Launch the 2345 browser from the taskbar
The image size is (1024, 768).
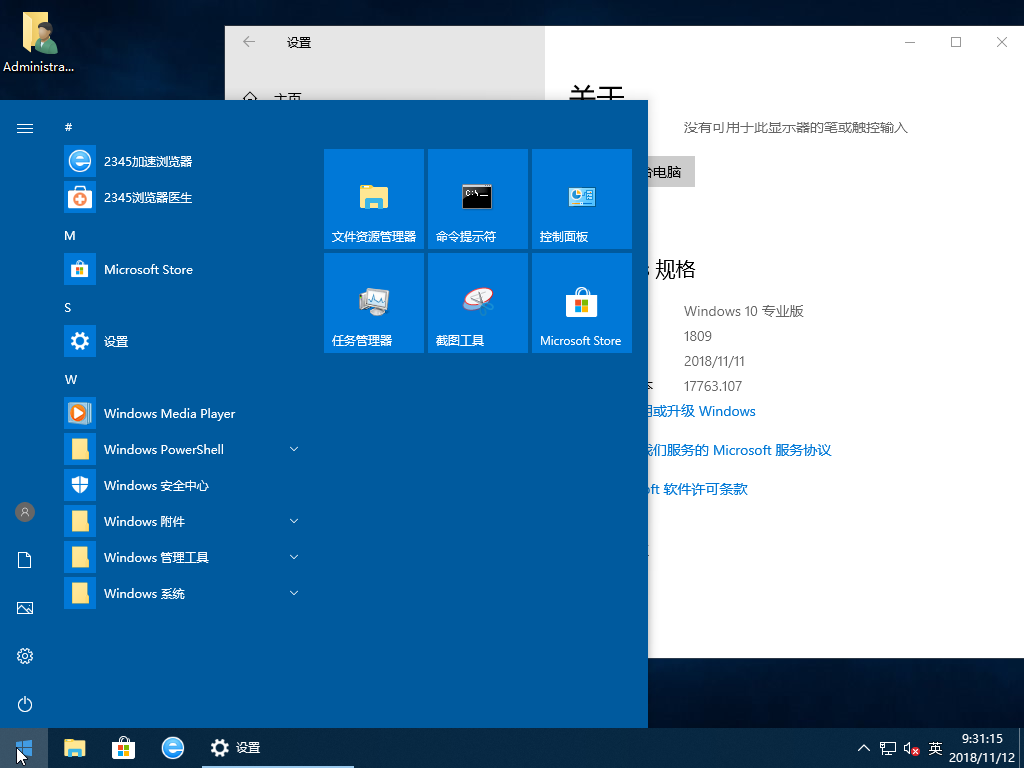coord(172,748)
